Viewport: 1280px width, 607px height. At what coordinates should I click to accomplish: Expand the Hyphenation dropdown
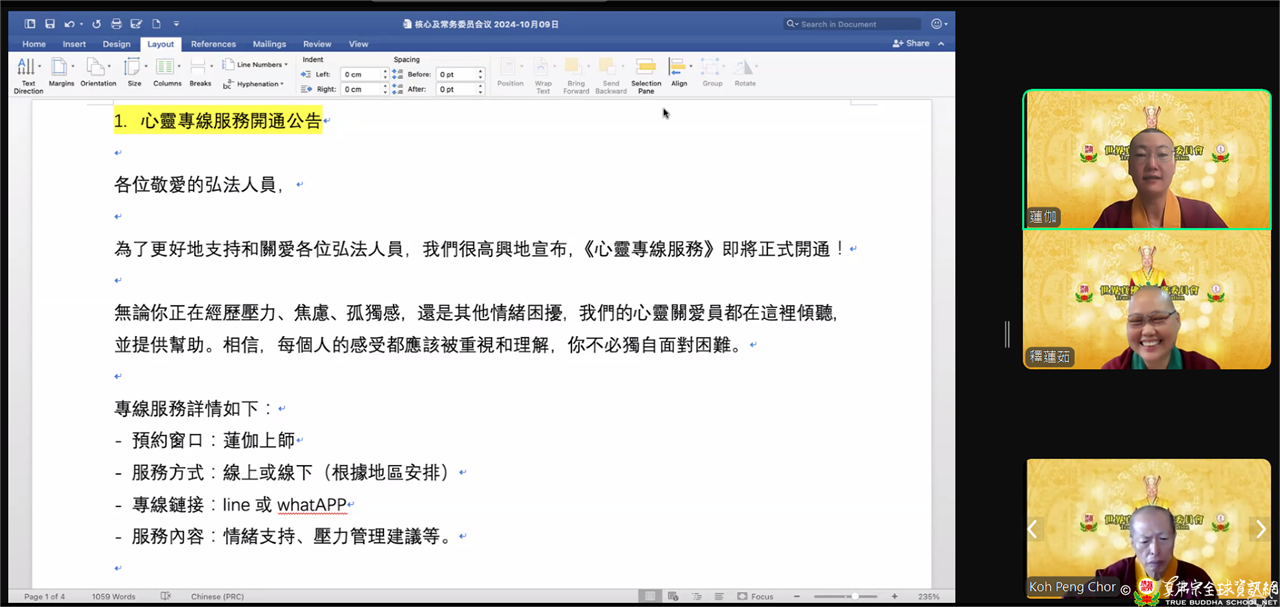[x=255, y=84]
